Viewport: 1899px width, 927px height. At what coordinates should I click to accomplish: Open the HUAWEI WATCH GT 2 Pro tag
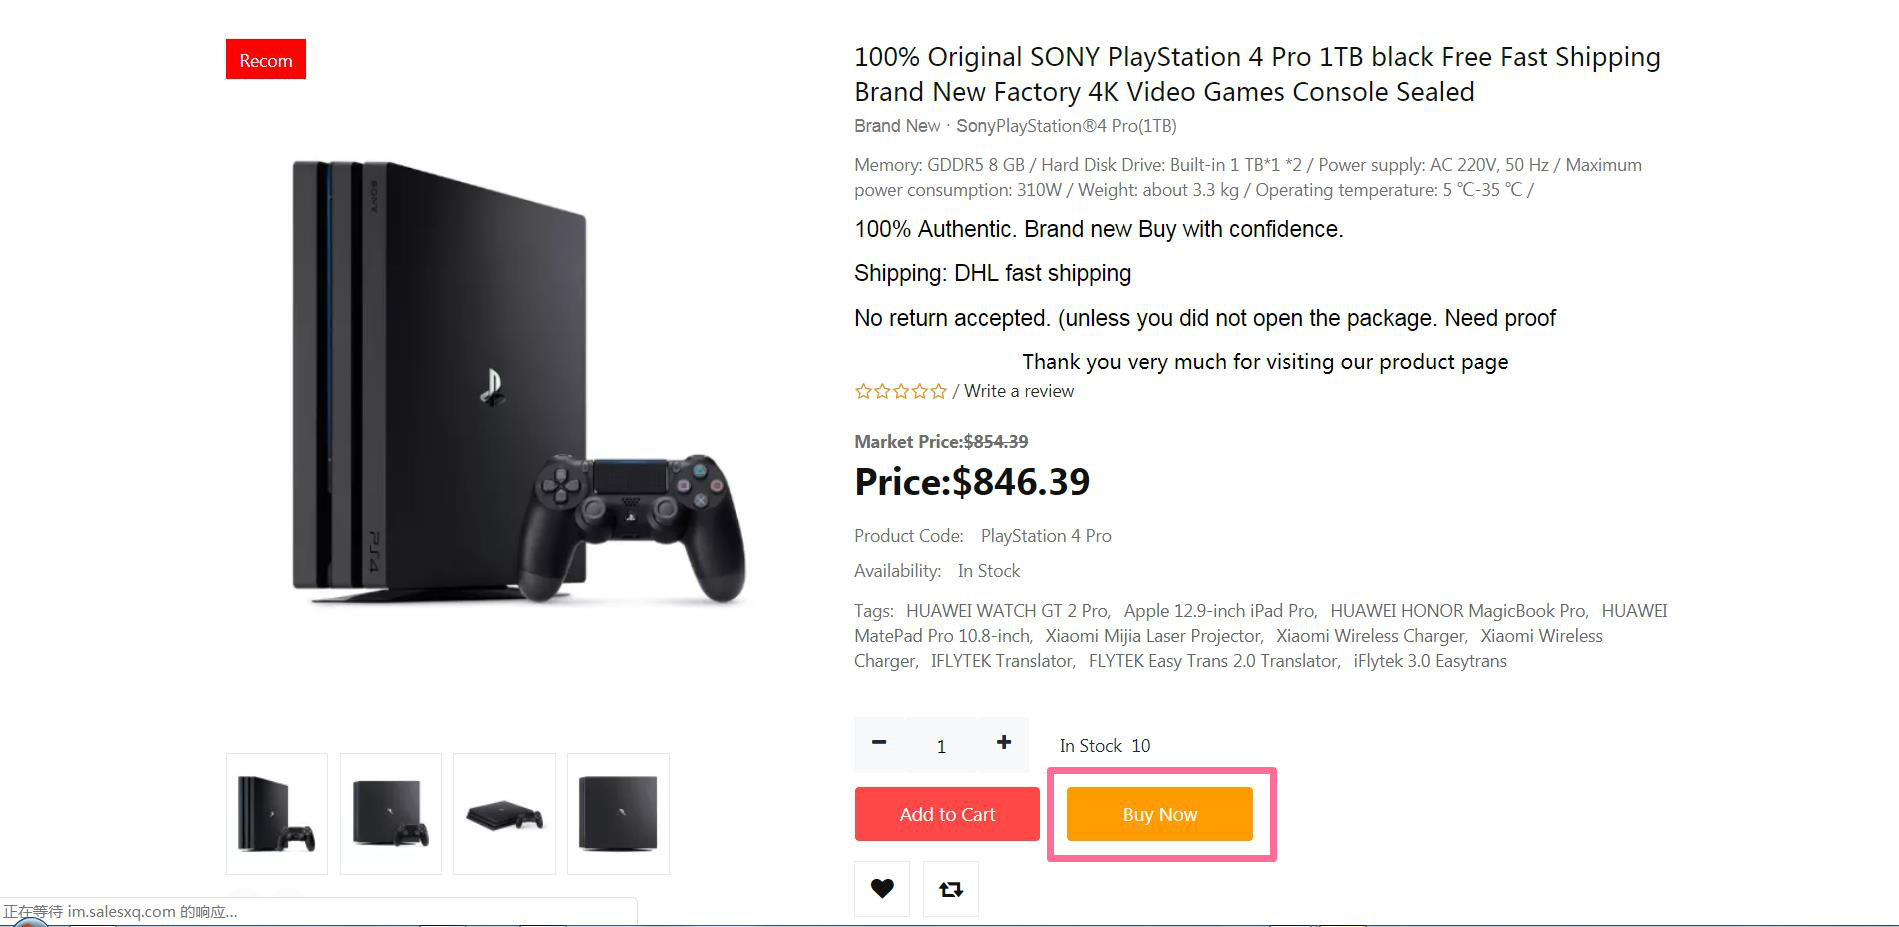click(x=1006, y=611)
